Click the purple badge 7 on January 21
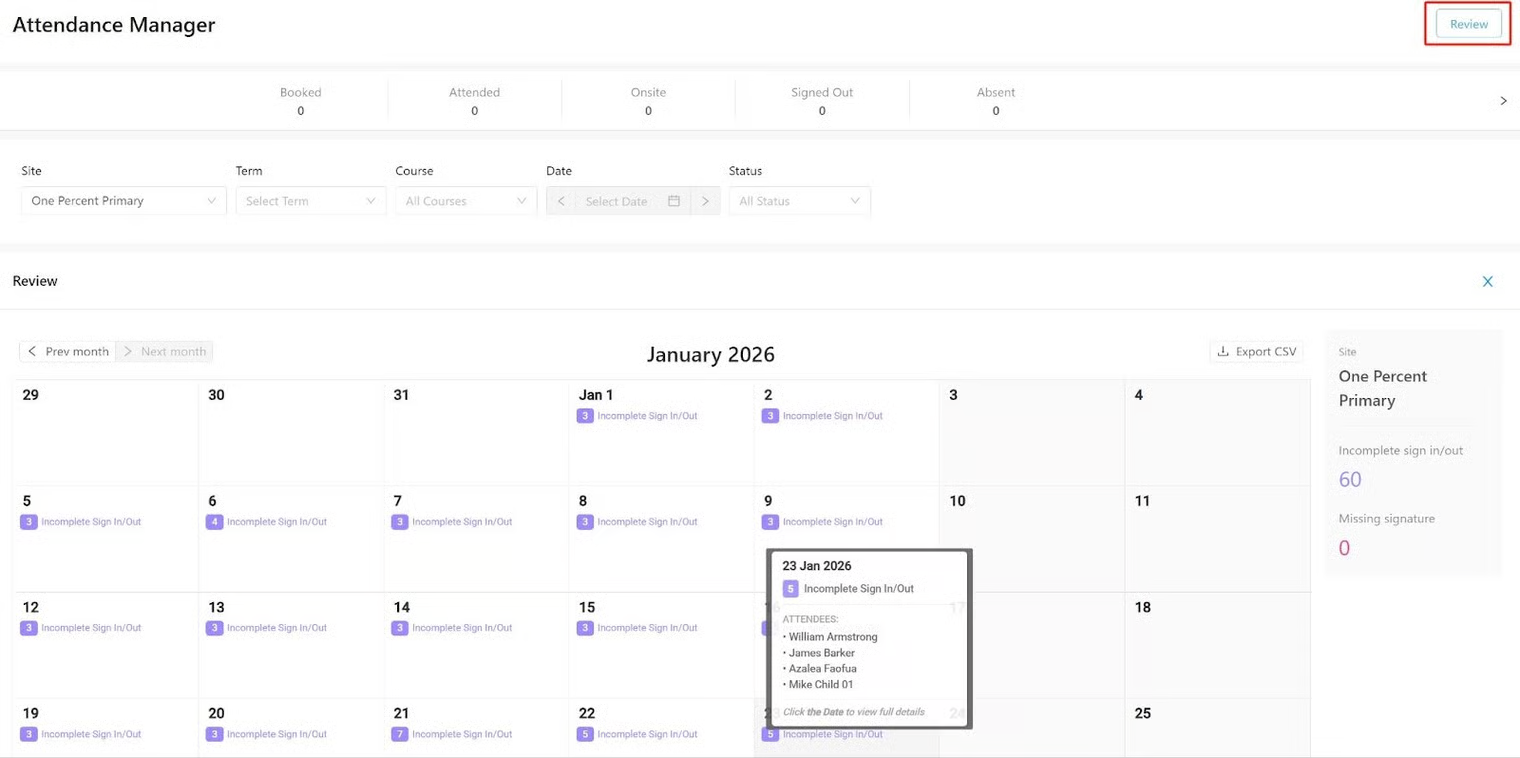The width and height of the screenshot is (1520, 758). [400, 734]
